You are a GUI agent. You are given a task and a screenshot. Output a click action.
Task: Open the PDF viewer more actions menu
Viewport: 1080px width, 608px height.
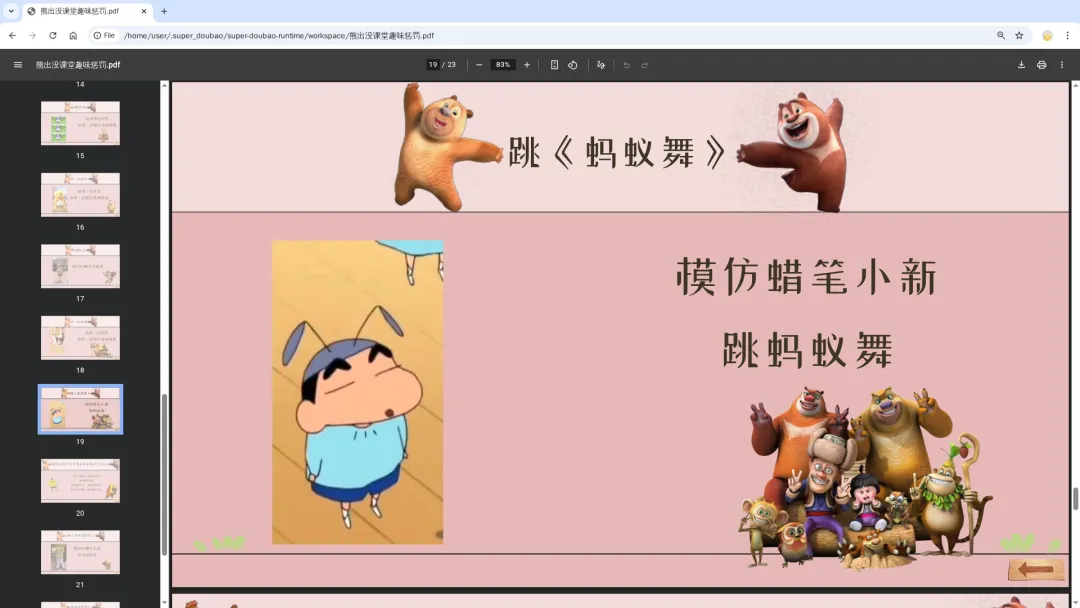(x=1062, y=65)
